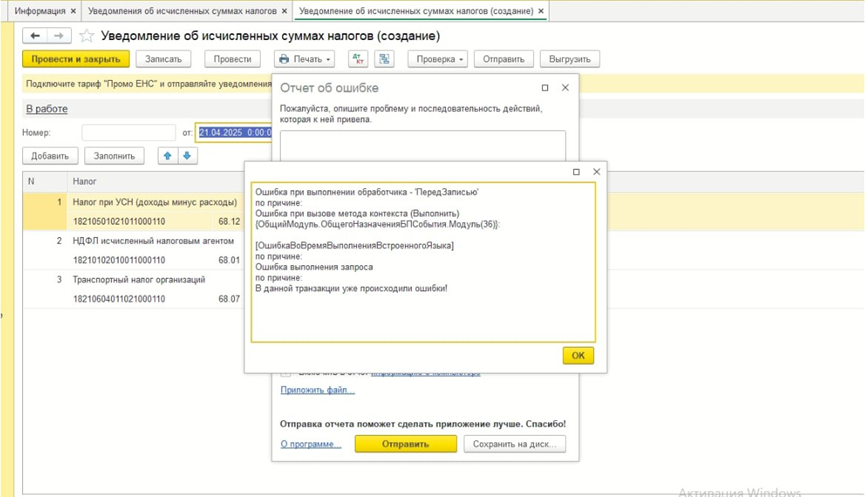Click account cell 68.01
Image resolution: width=865 pixels, height=497 pixels.
(x=229, y=260)
